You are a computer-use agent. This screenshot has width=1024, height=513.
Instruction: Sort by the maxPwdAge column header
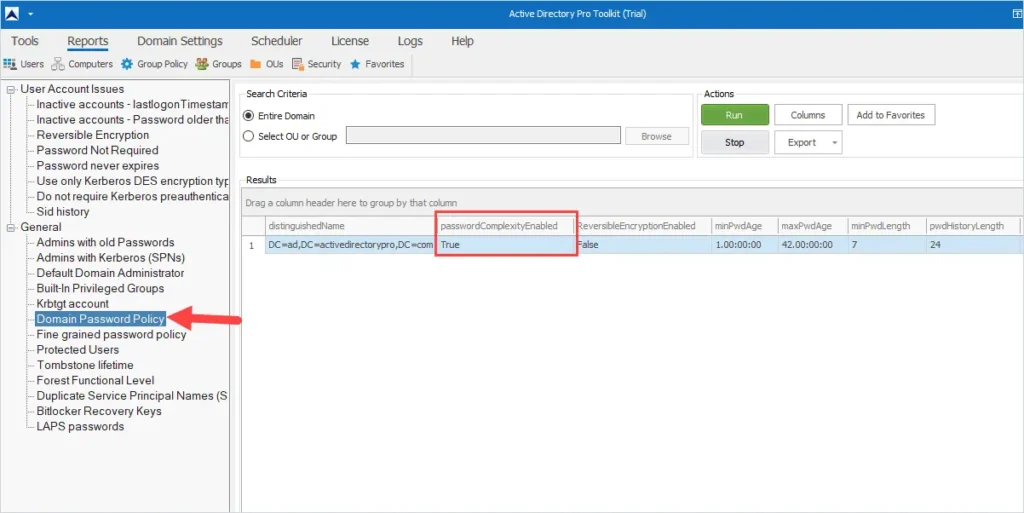click(813, 226)
